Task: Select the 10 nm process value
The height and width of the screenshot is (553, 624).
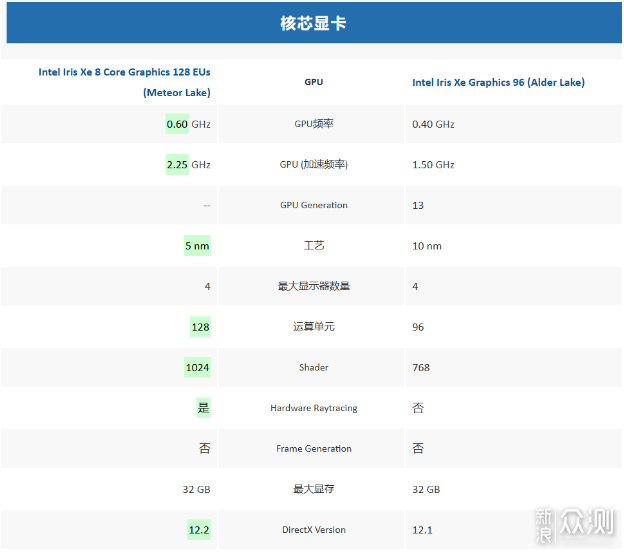Action: coord(427,246)
